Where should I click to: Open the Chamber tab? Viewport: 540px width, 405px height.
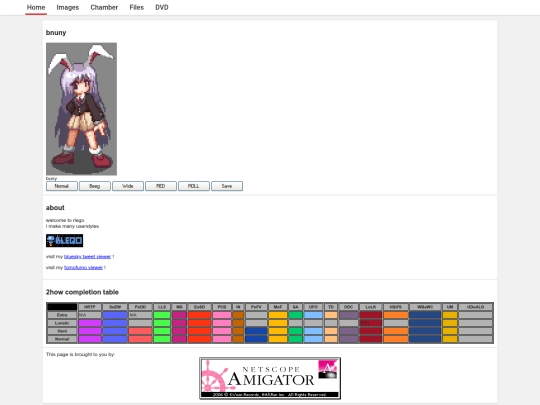pyautogui.click(x=104, y=7)
